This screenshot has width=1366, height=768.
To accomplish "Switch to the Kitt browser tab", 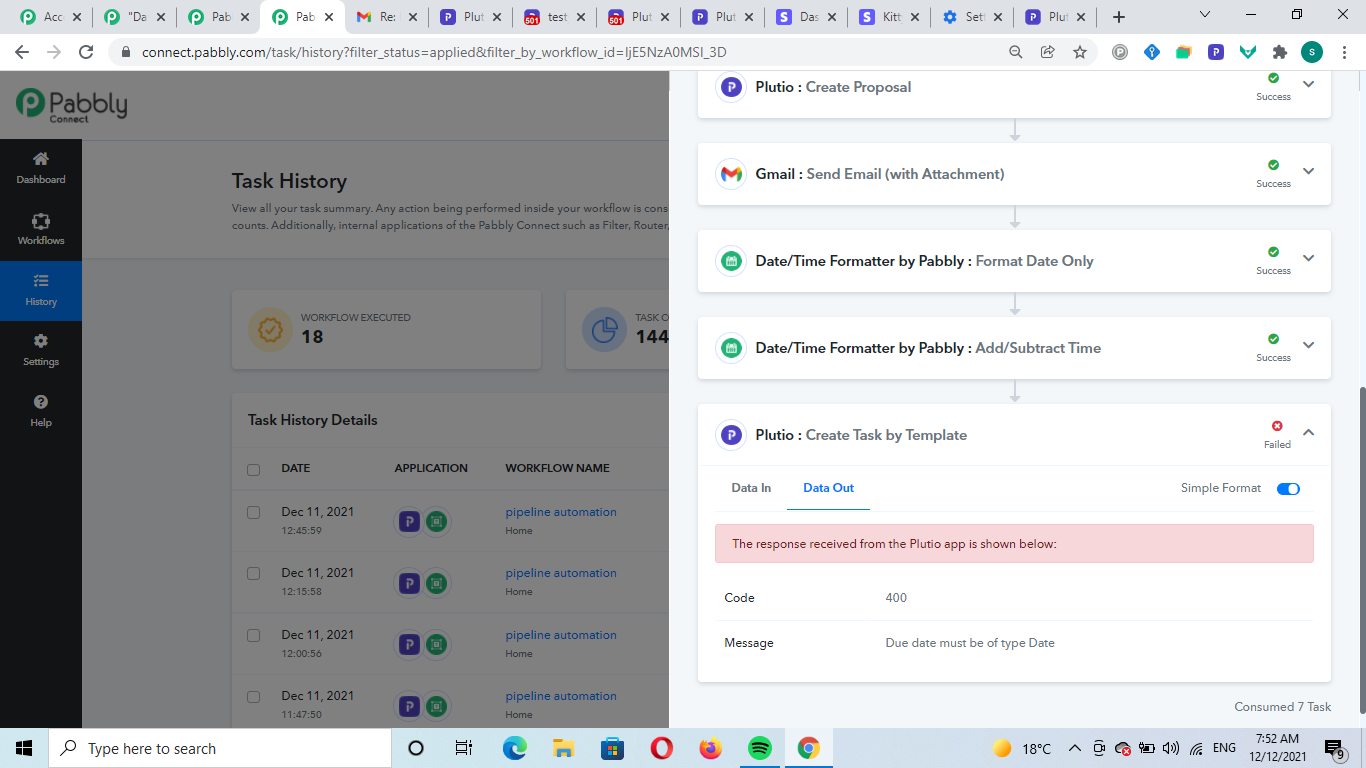I will [890, 17].
